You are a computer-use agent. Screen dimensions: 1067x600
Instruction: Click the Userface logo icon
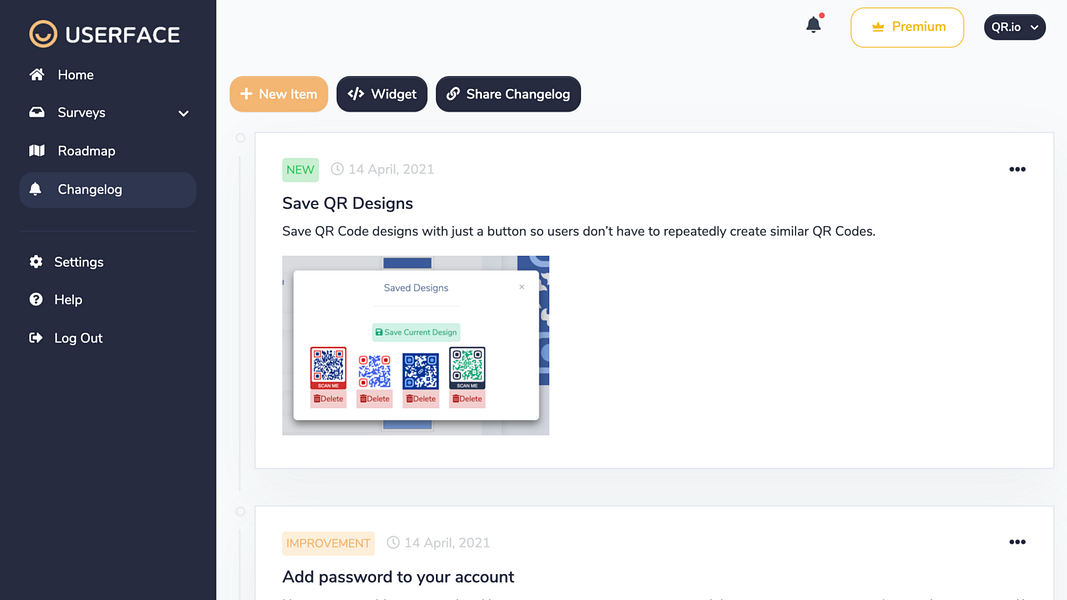43,34
